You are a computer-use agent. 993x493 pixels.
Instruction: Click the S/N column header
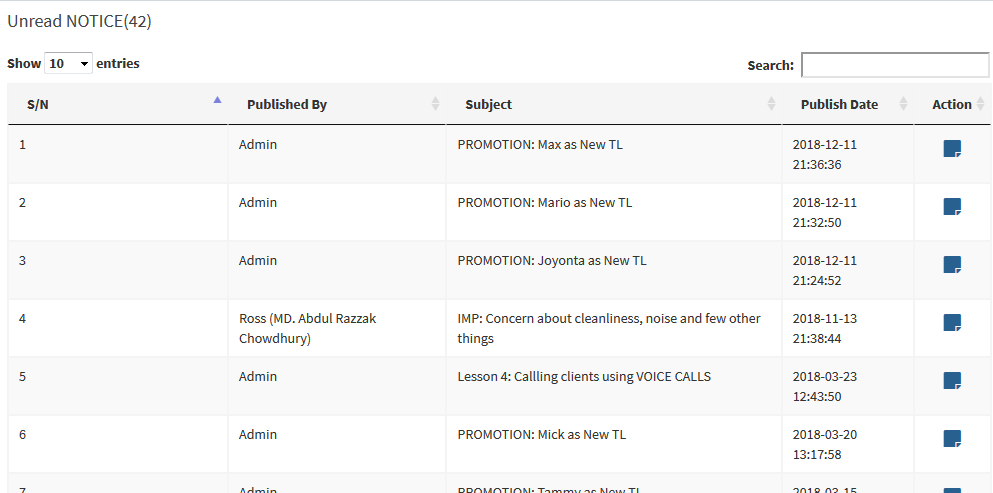click(38, 104)
